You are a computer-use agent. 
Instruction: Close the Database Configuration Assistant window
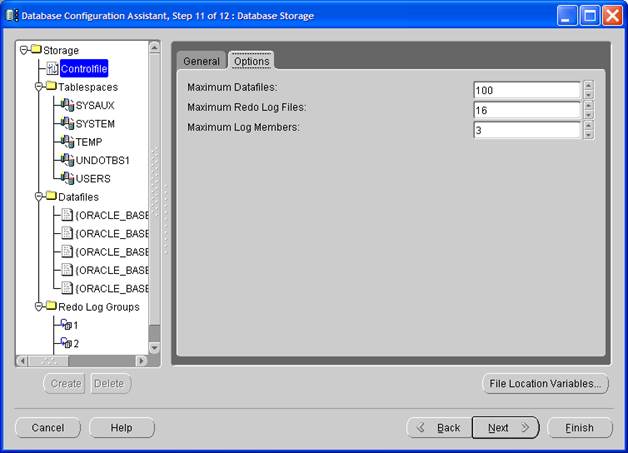[613, 16]
